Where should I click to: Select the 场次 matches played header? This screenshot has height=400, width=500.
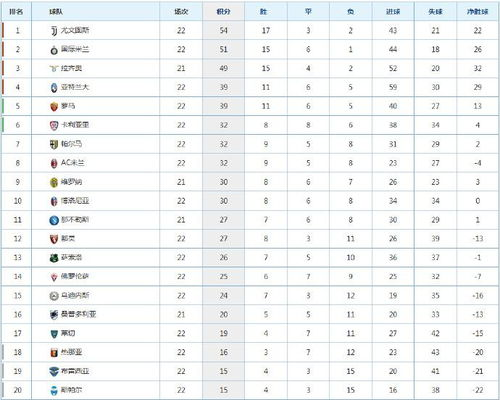coord(181,12)
